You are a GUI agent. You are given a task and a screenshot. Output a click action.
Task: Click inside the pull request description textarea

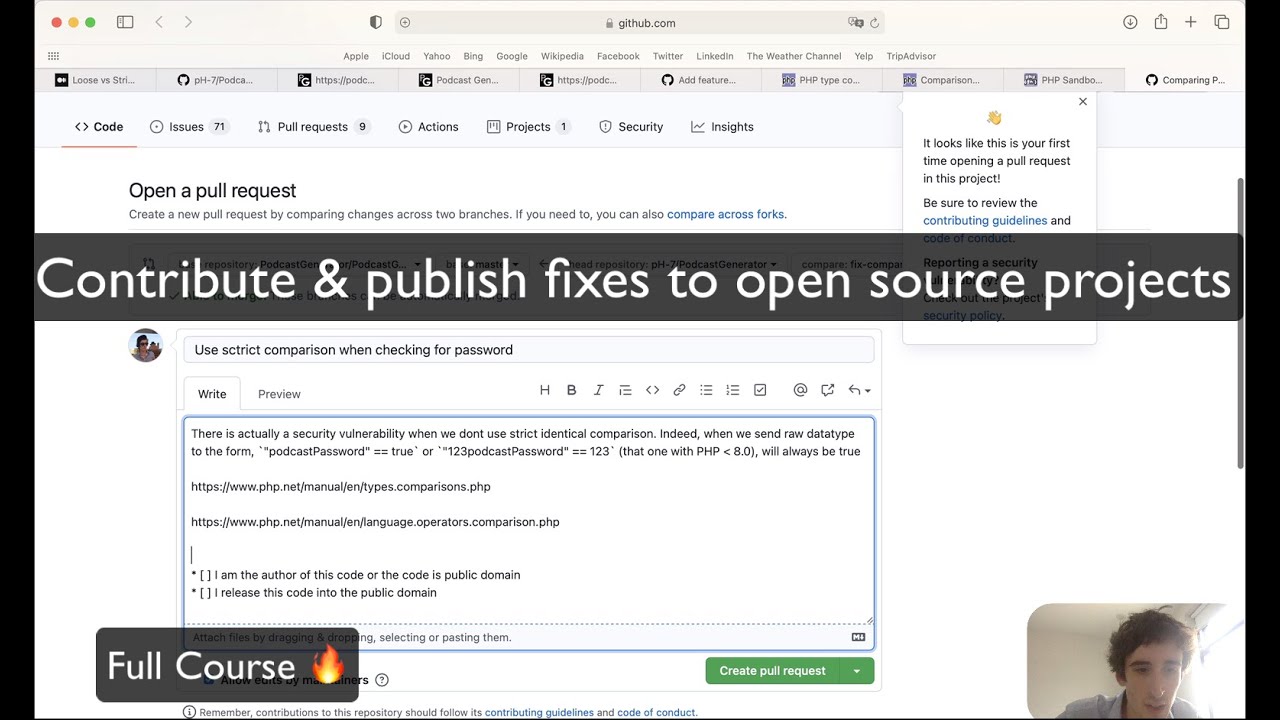coord(529,520)
